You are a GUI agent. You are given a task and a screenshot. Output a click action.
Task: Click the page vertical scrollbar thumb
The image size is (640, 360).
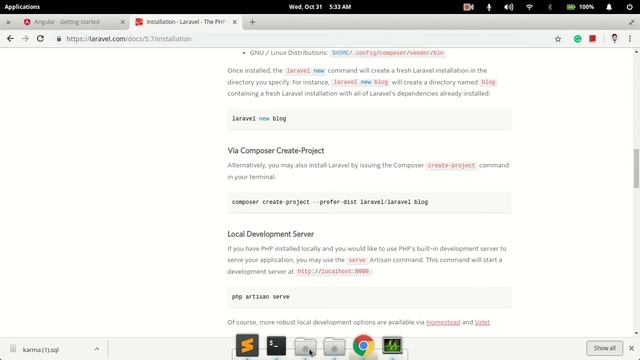(636, 168)
